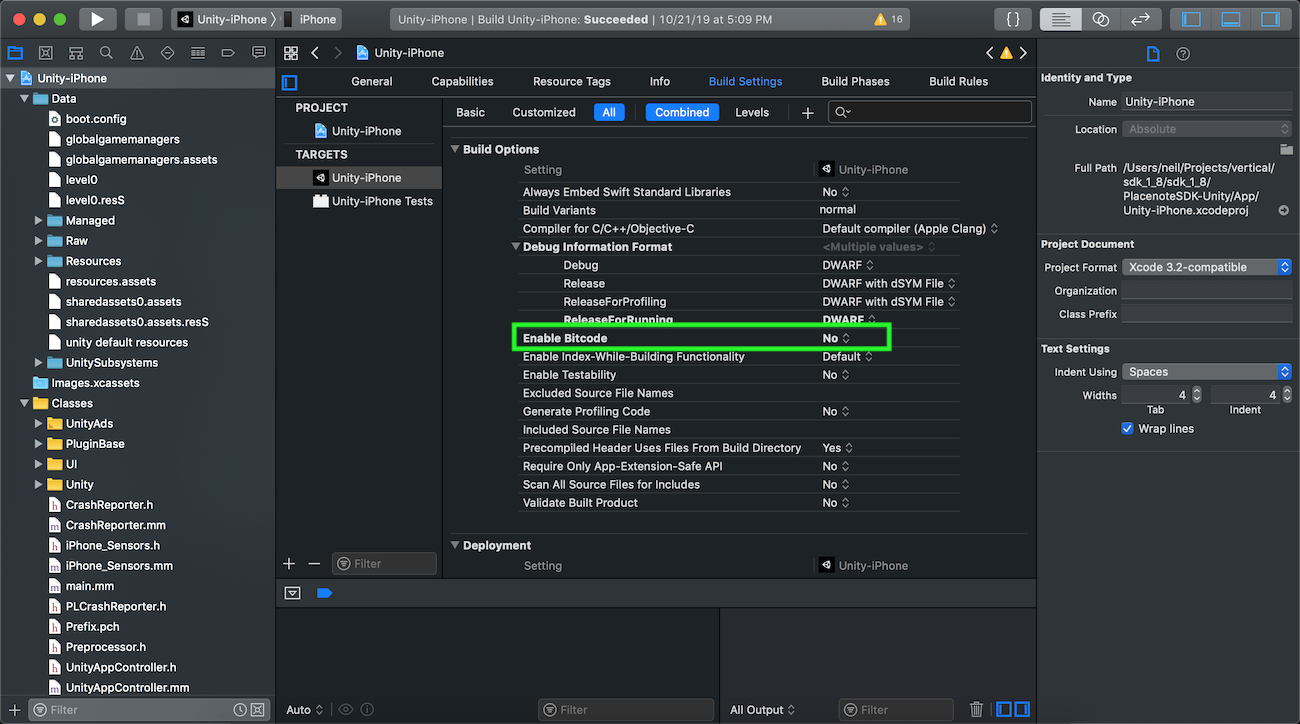The image size is (1300, 724).
Task: Show only the console pane
Action: pos(1022,709)
